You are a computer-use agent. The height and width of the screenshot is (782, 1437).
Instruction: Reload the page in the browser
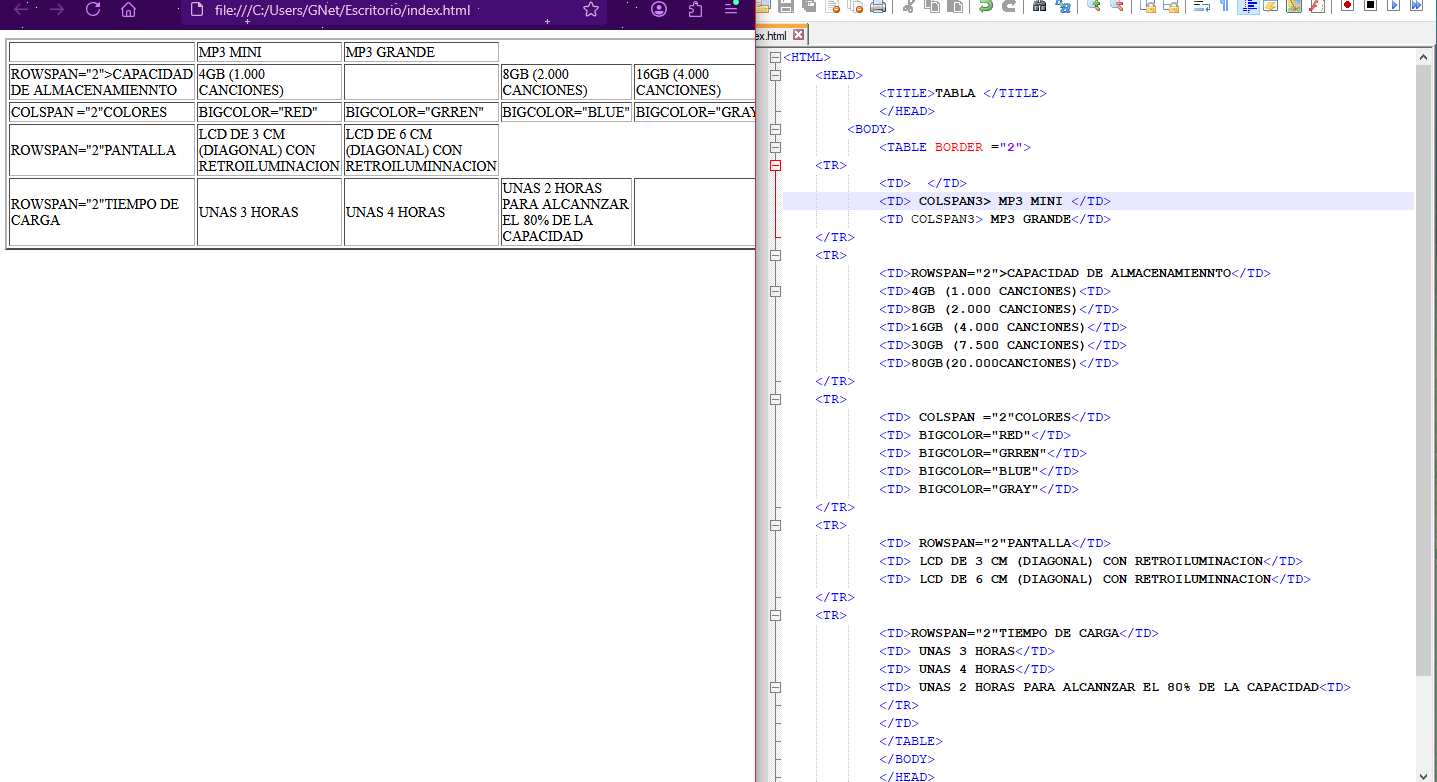tap(93, 10)
